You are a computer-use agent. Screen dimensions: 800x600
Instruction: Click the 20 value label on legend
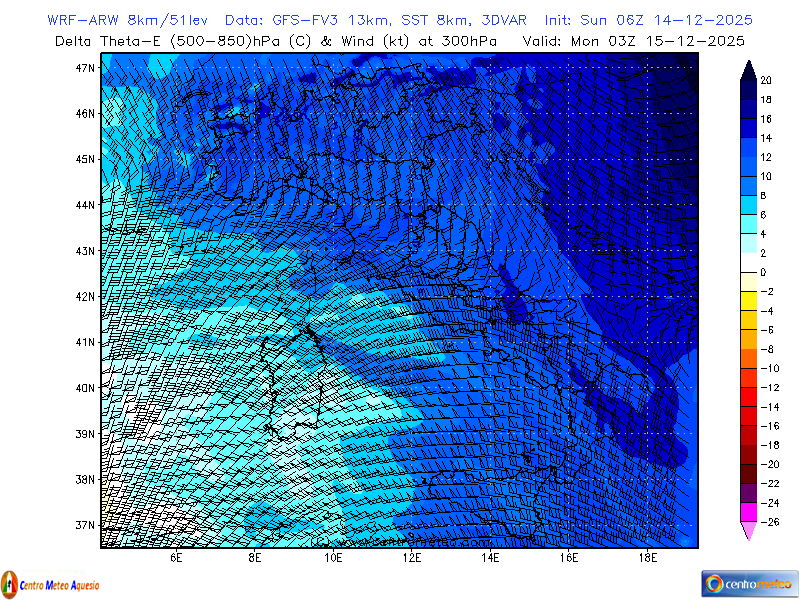tap(765, 81)
